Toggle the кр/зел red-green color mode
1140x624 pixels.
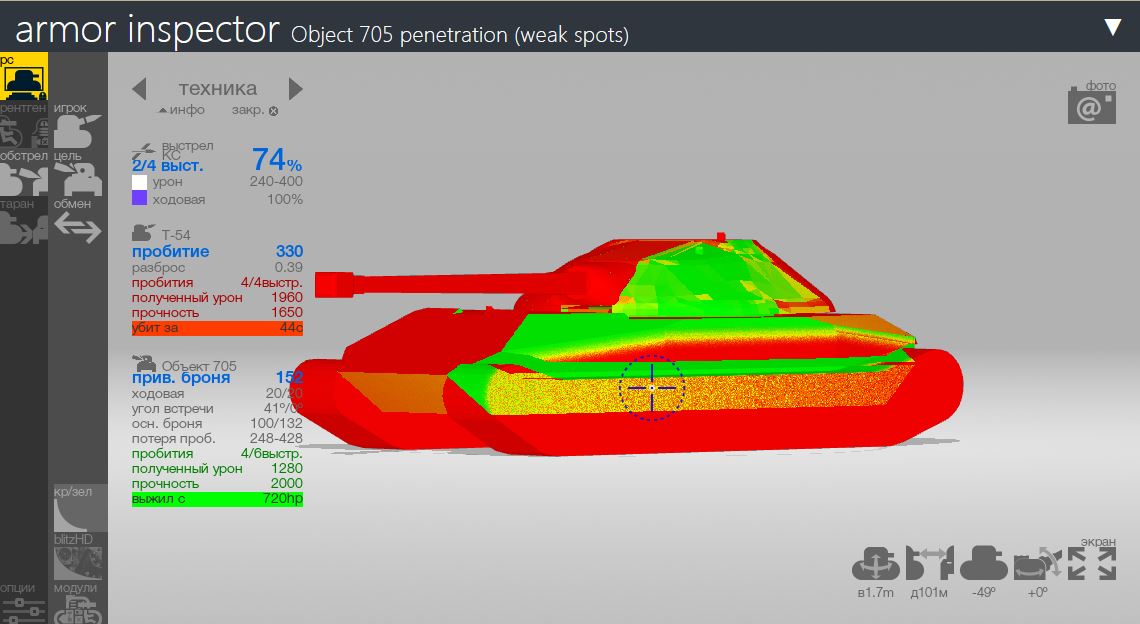tap(80, 508)
